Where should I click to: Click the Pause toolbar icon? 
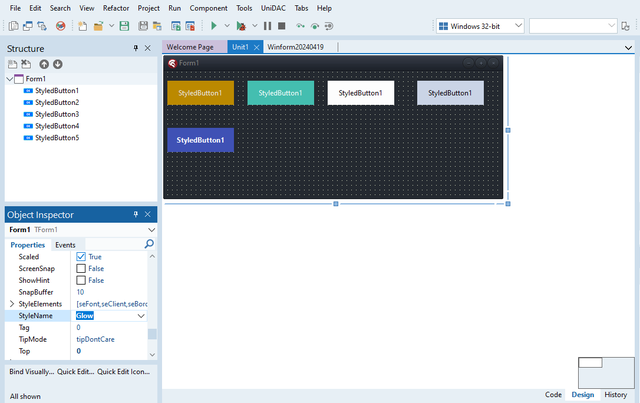click(x=267, y=26)
